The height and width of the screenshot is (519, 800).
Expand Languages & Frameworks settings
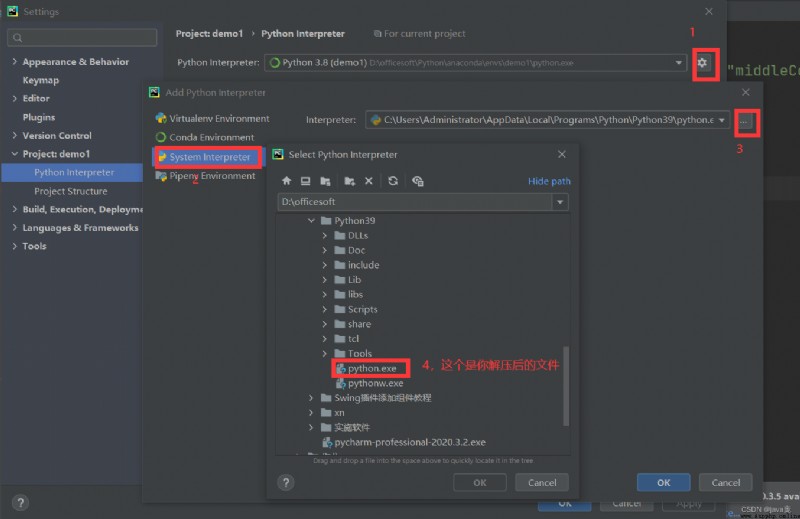pyautogui.click(x=14, y=228)
